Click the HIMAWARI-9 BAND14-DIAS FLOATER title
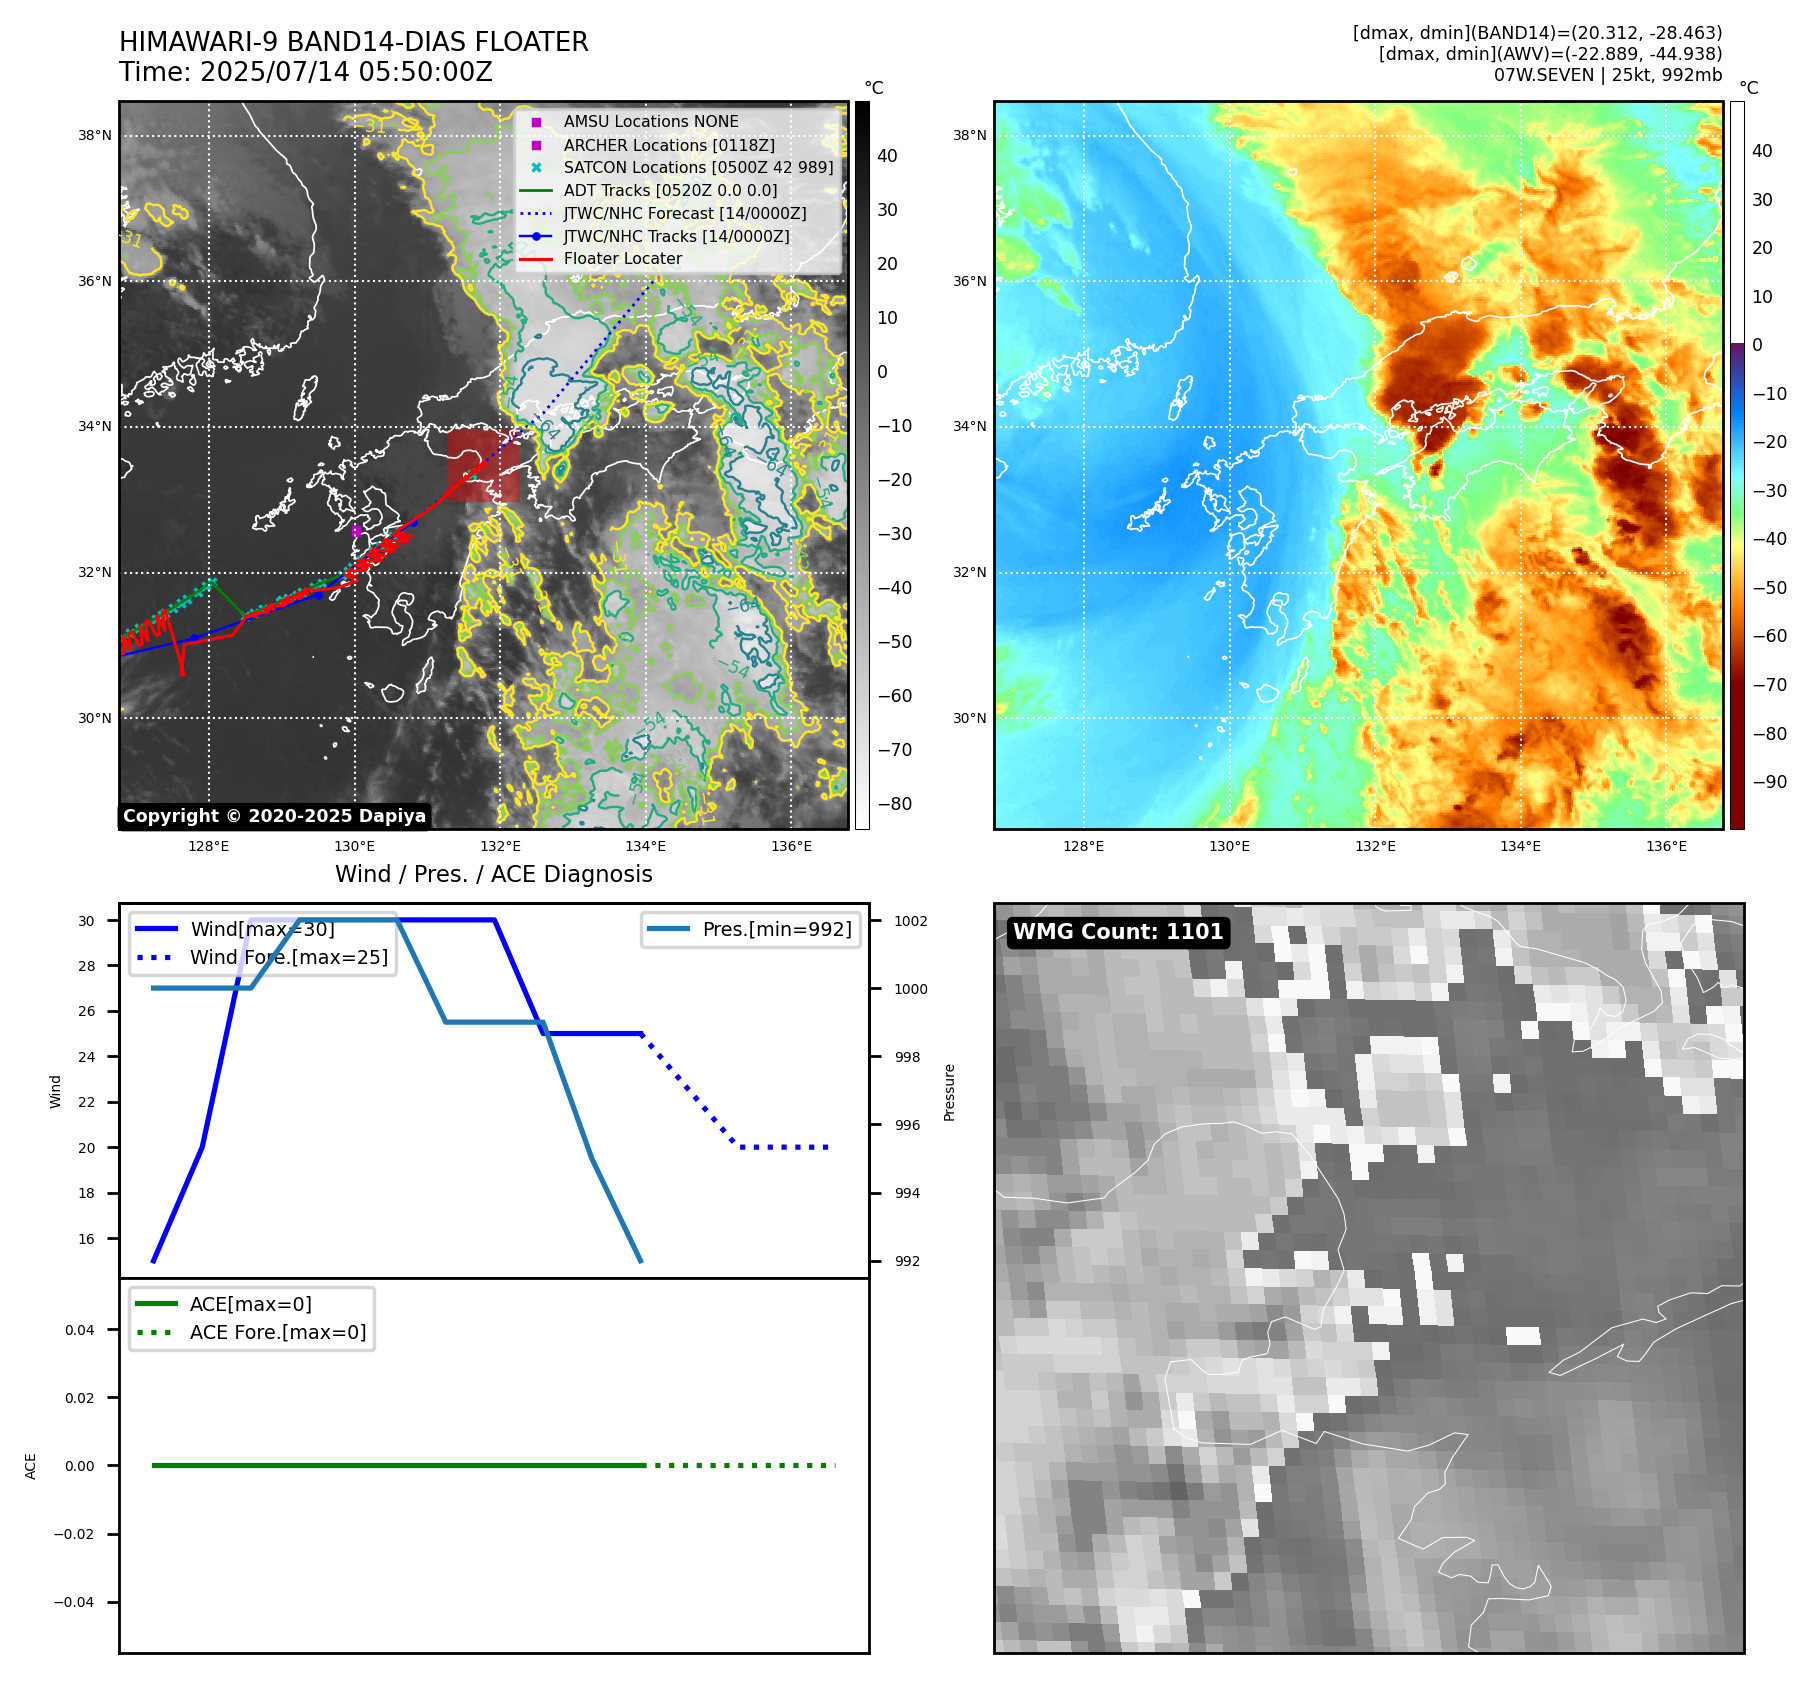Viewport: 1813px width, 1690px height. coord(354,42)
